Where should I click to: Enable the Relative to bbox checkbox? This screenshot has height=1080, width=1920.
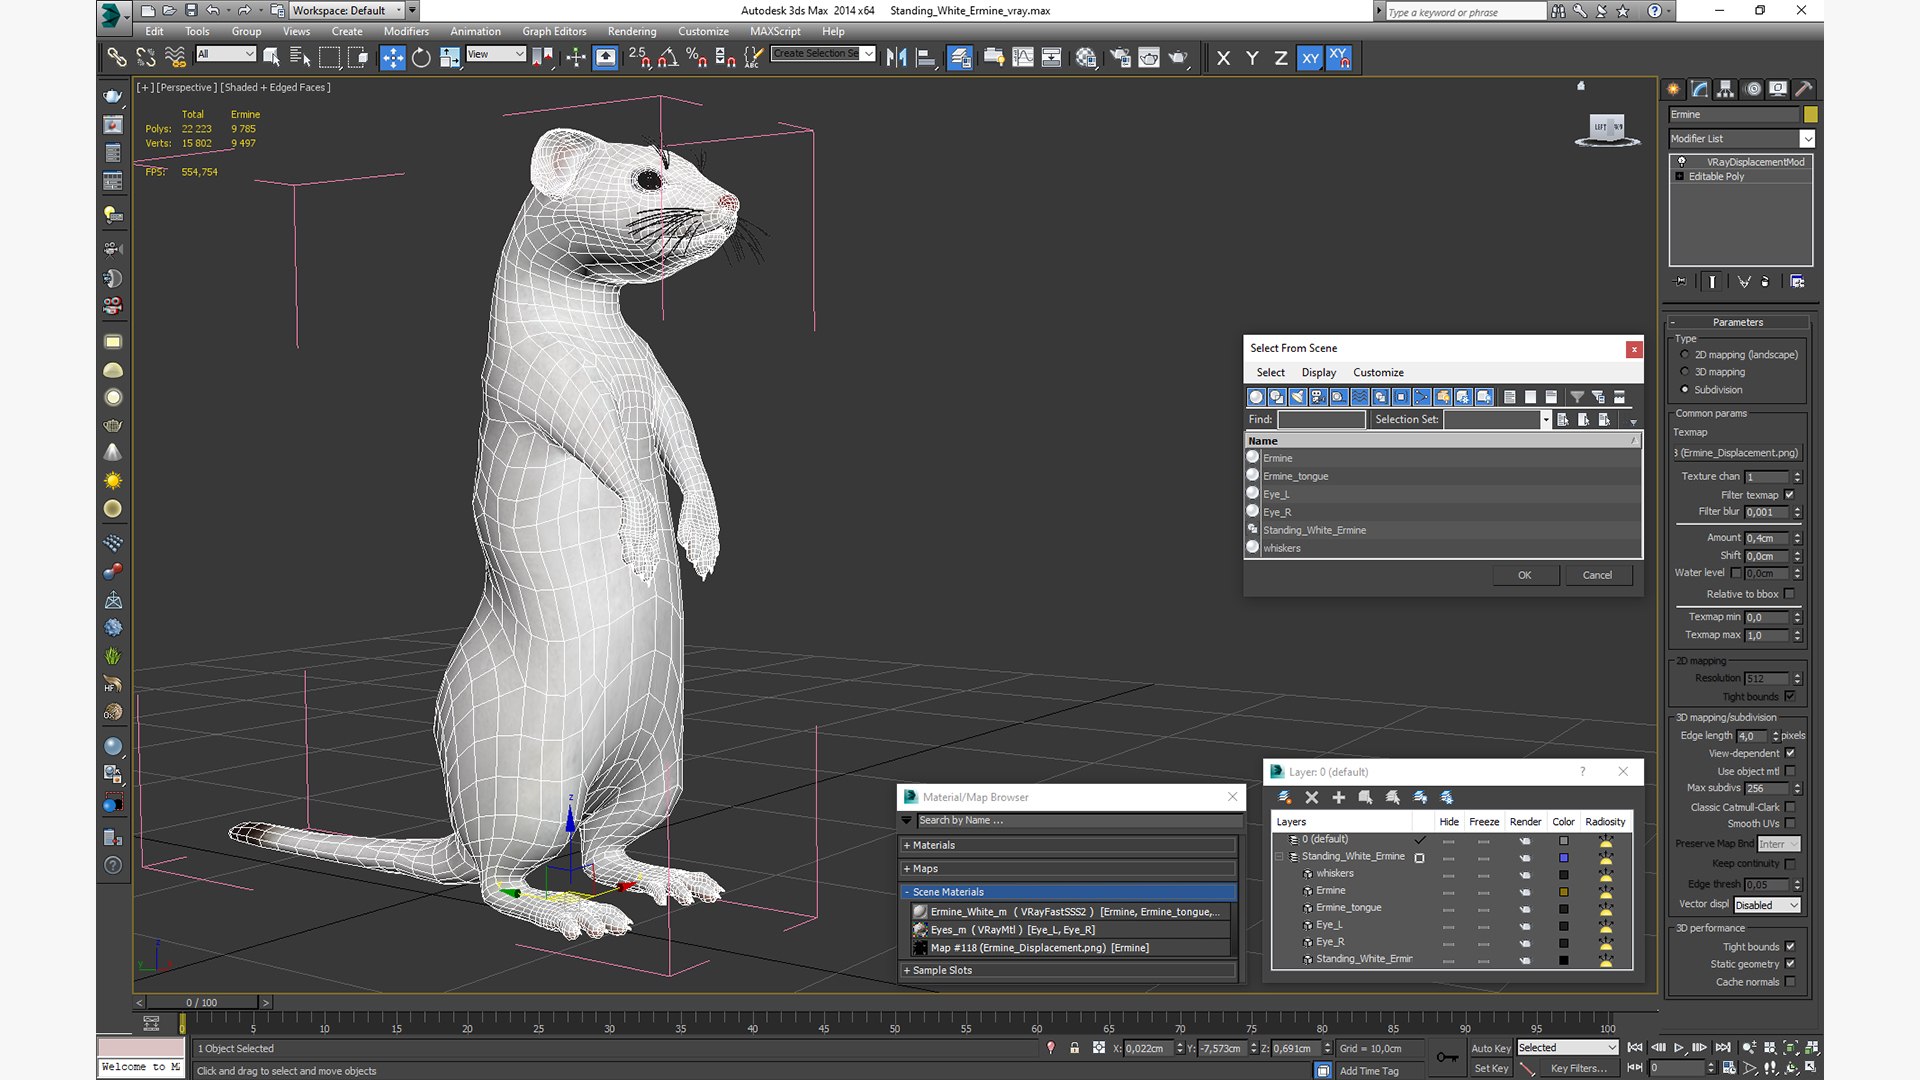click(x=1790, y=594)
